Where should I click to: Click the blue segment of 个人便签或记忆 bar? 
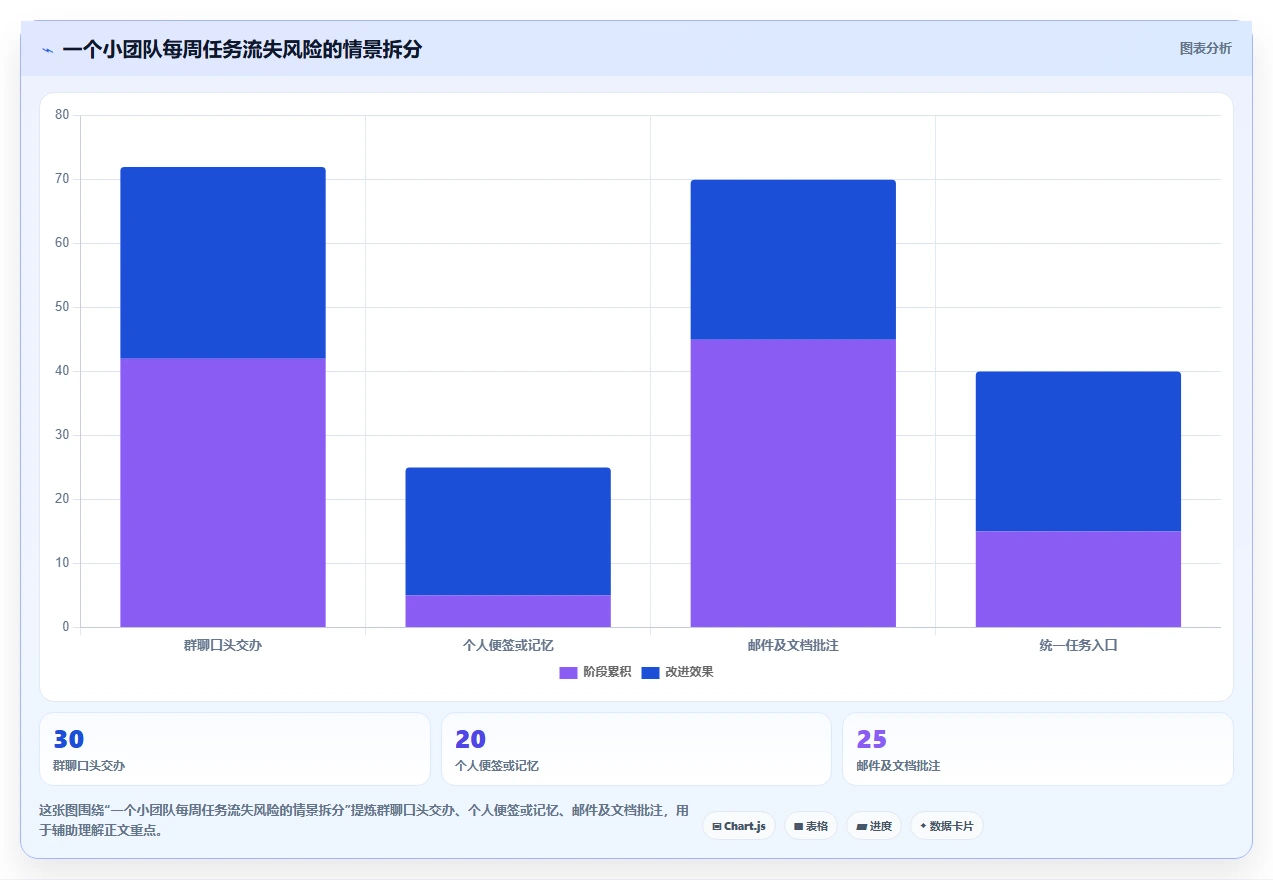(508, 531)
